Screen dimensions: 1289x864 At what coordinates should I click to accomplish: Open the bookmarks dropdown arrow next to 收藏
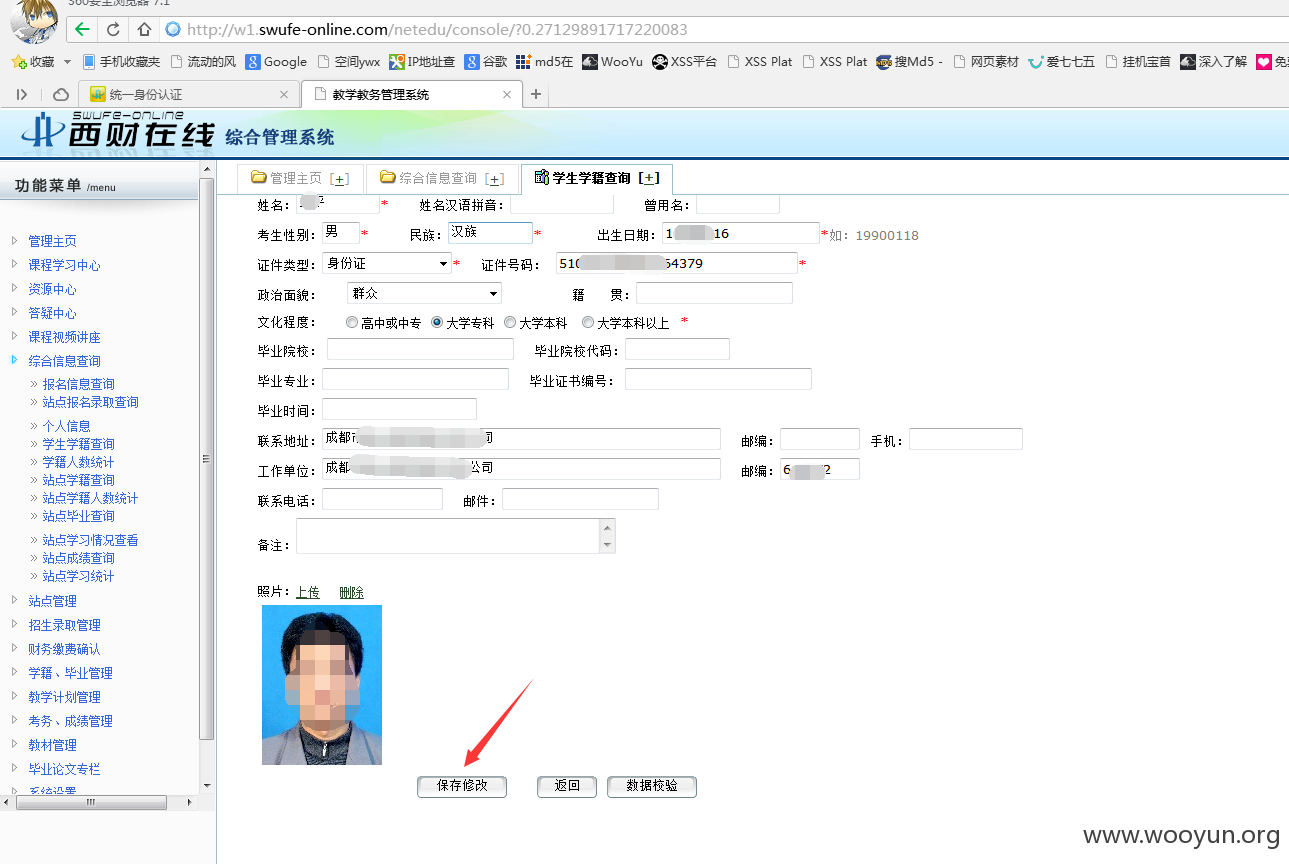[x=67, y=62]
